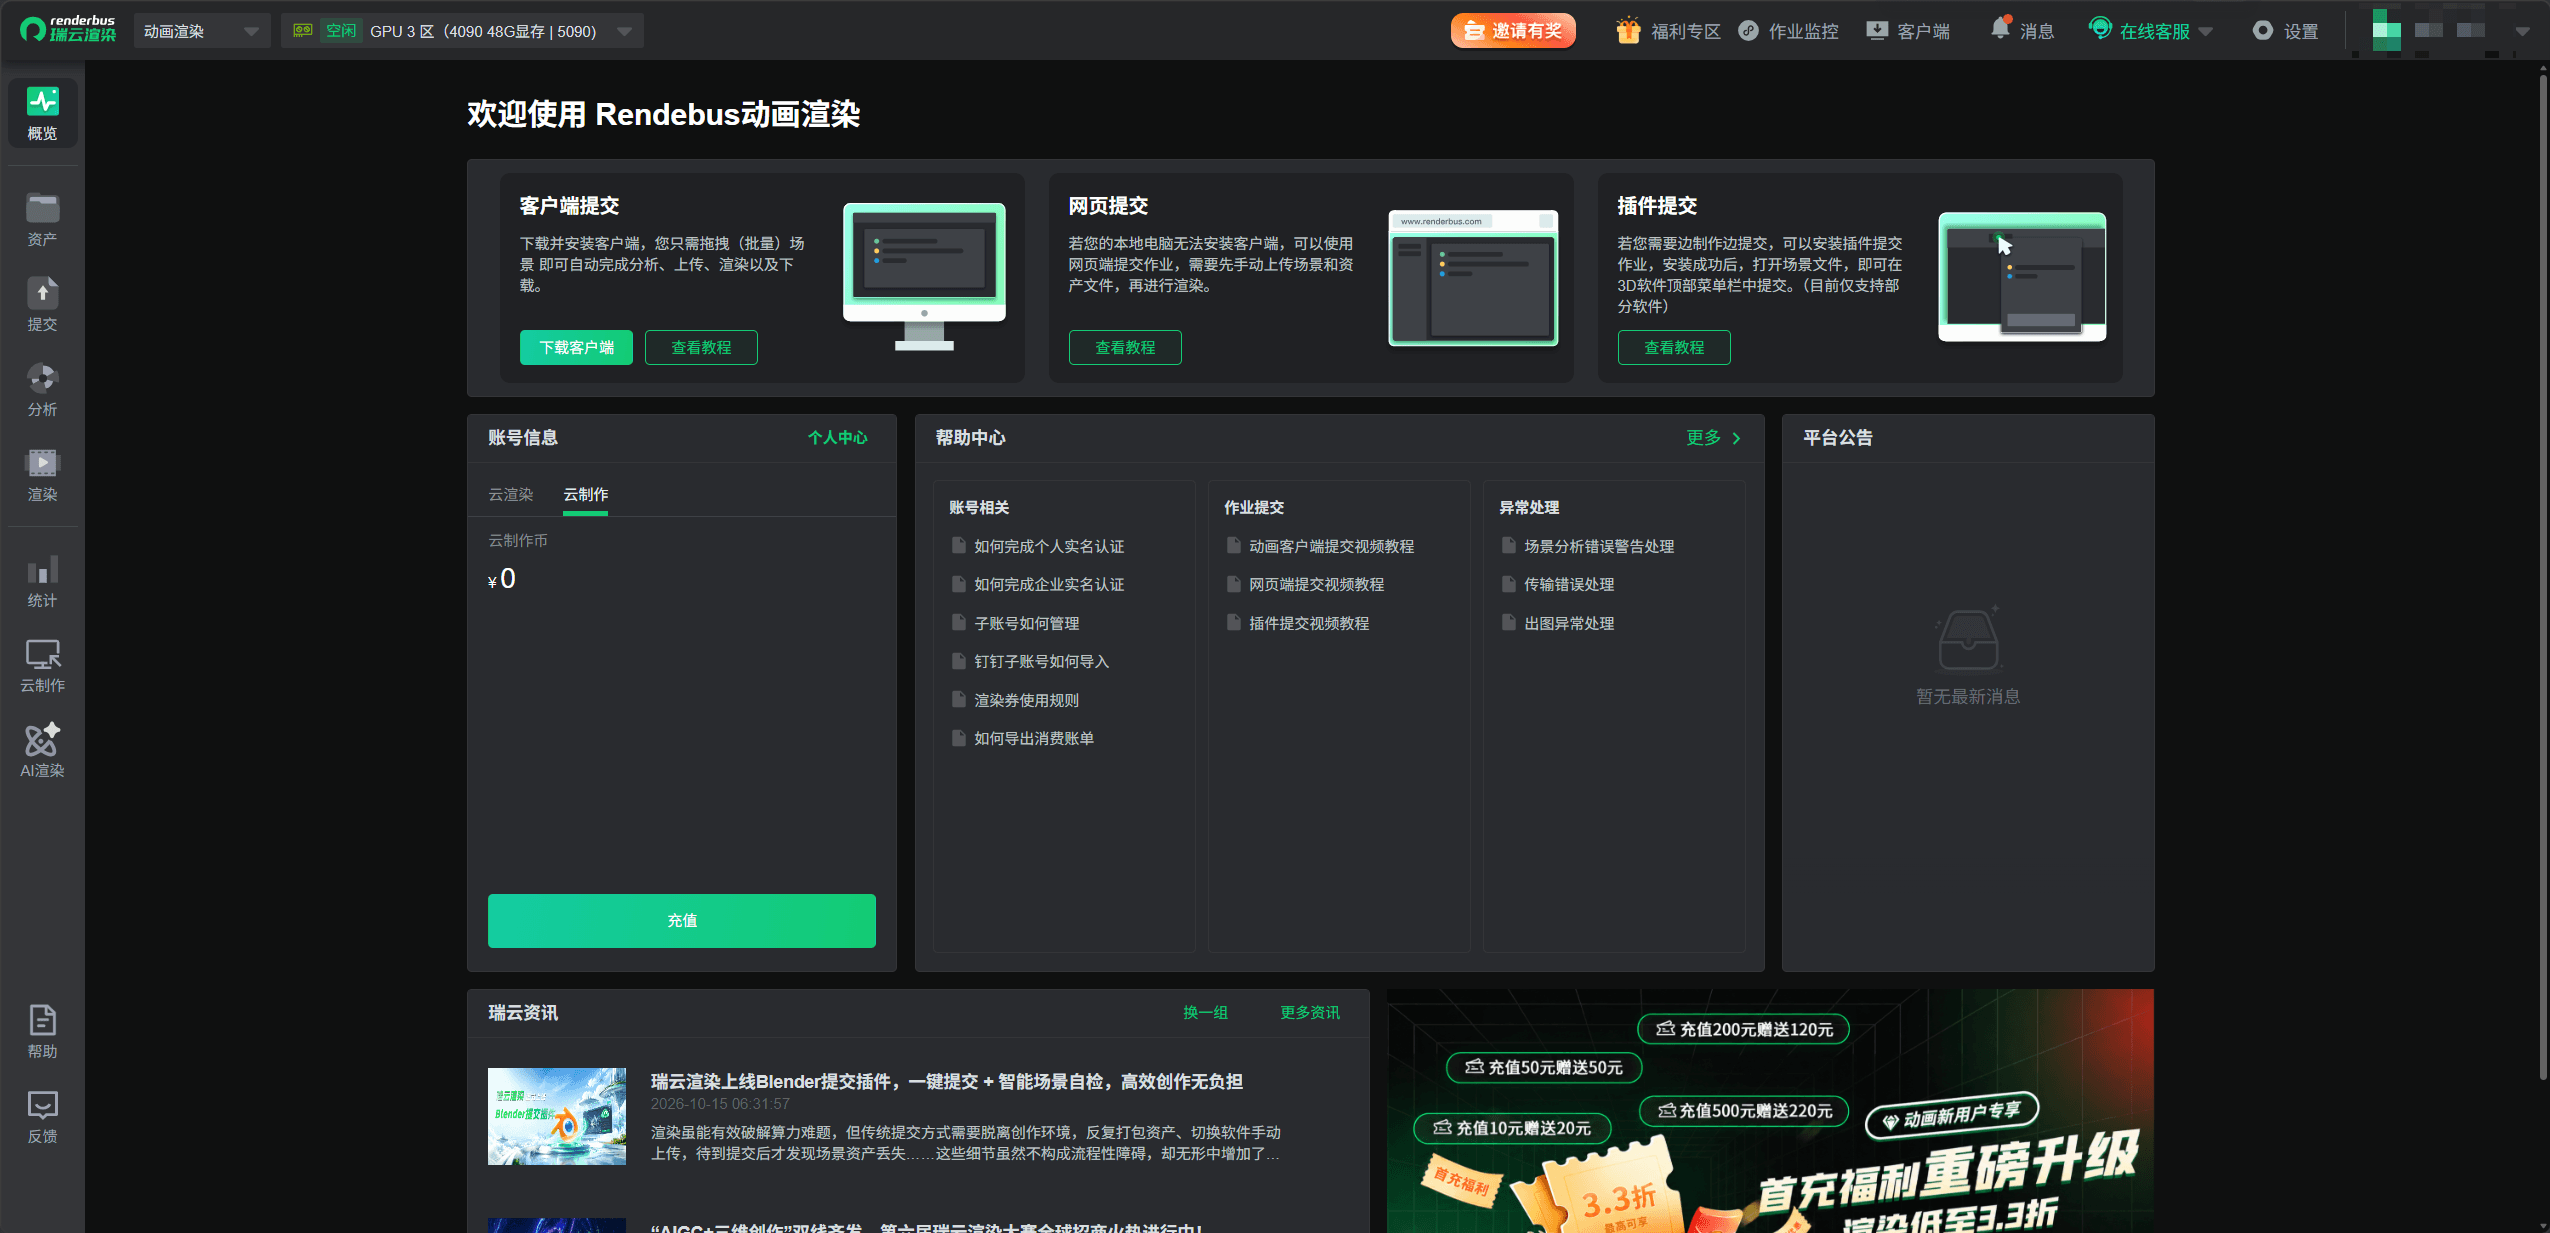Open the 分析 analysis sidebar icon
This screenshot has width=2550, height=1233.
pos(42,389)
